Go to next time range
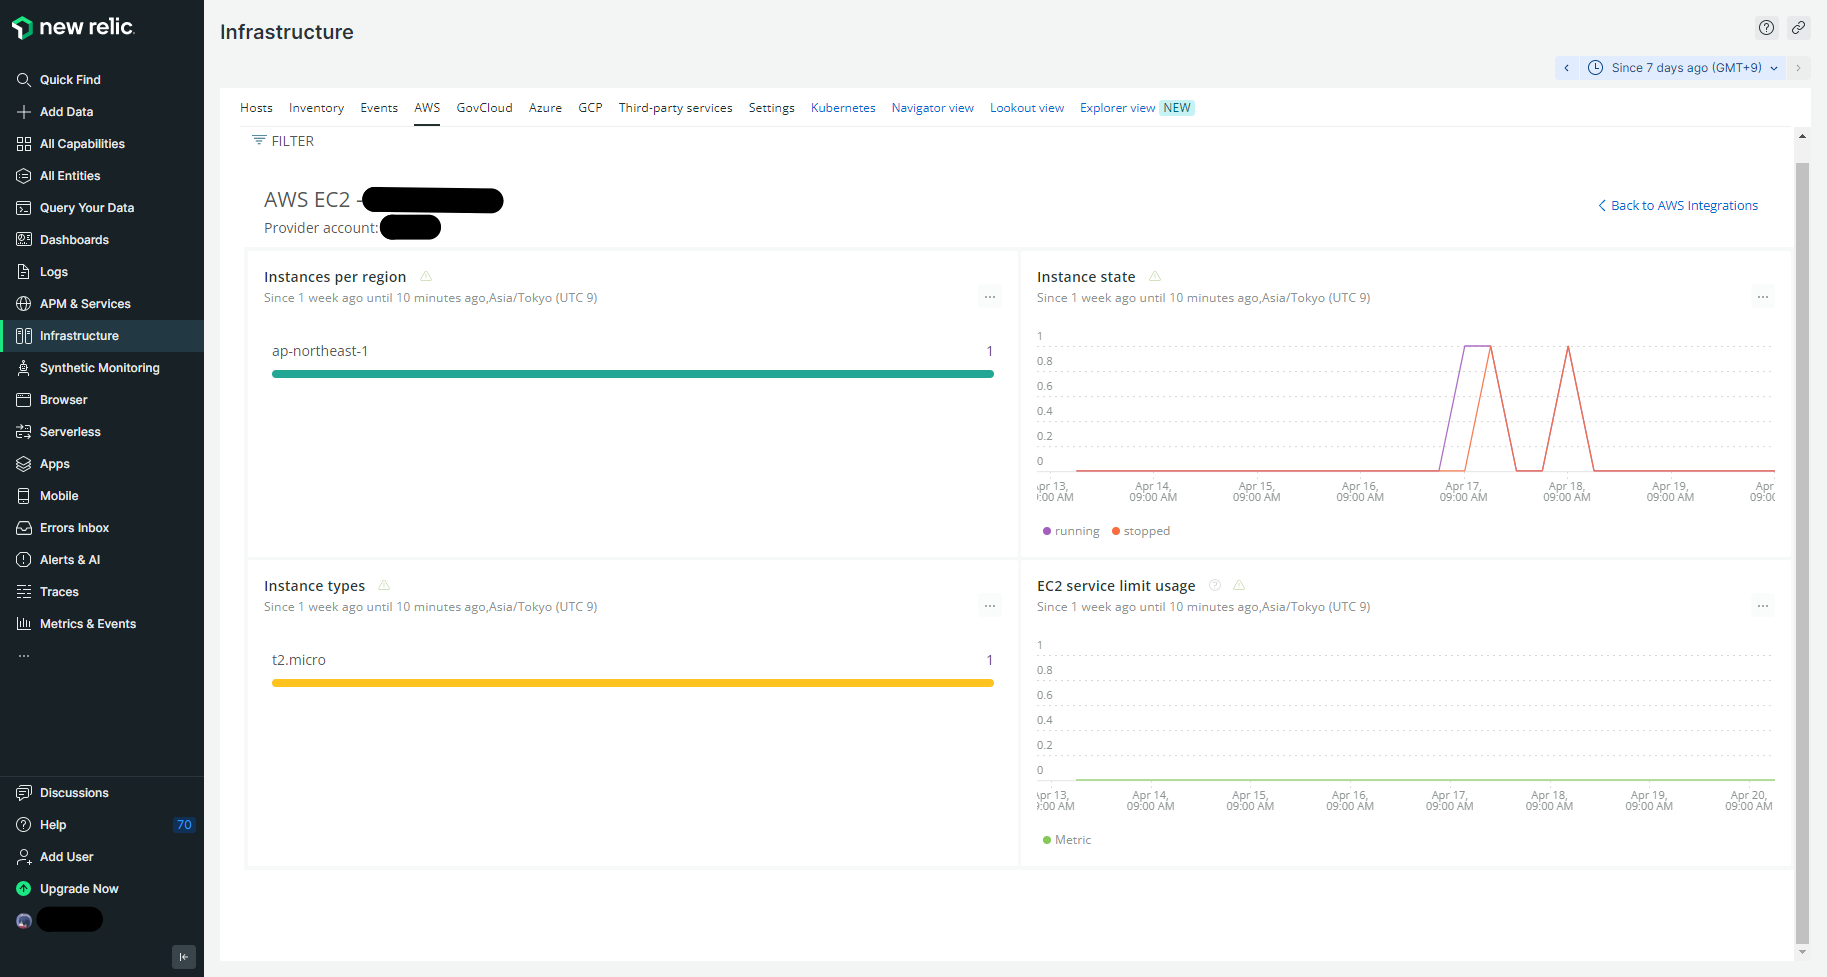This screenshot has width=1827, height=977. tap(1799, 68)
